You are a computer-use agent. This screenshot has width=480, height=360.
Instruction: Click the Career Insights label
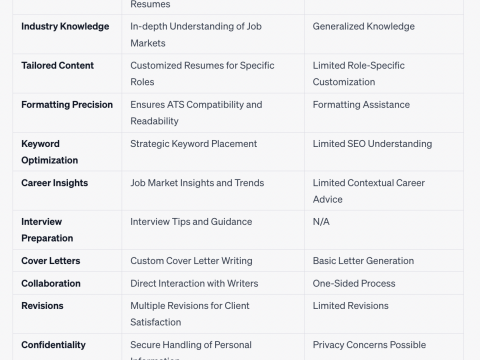point(55,183)
